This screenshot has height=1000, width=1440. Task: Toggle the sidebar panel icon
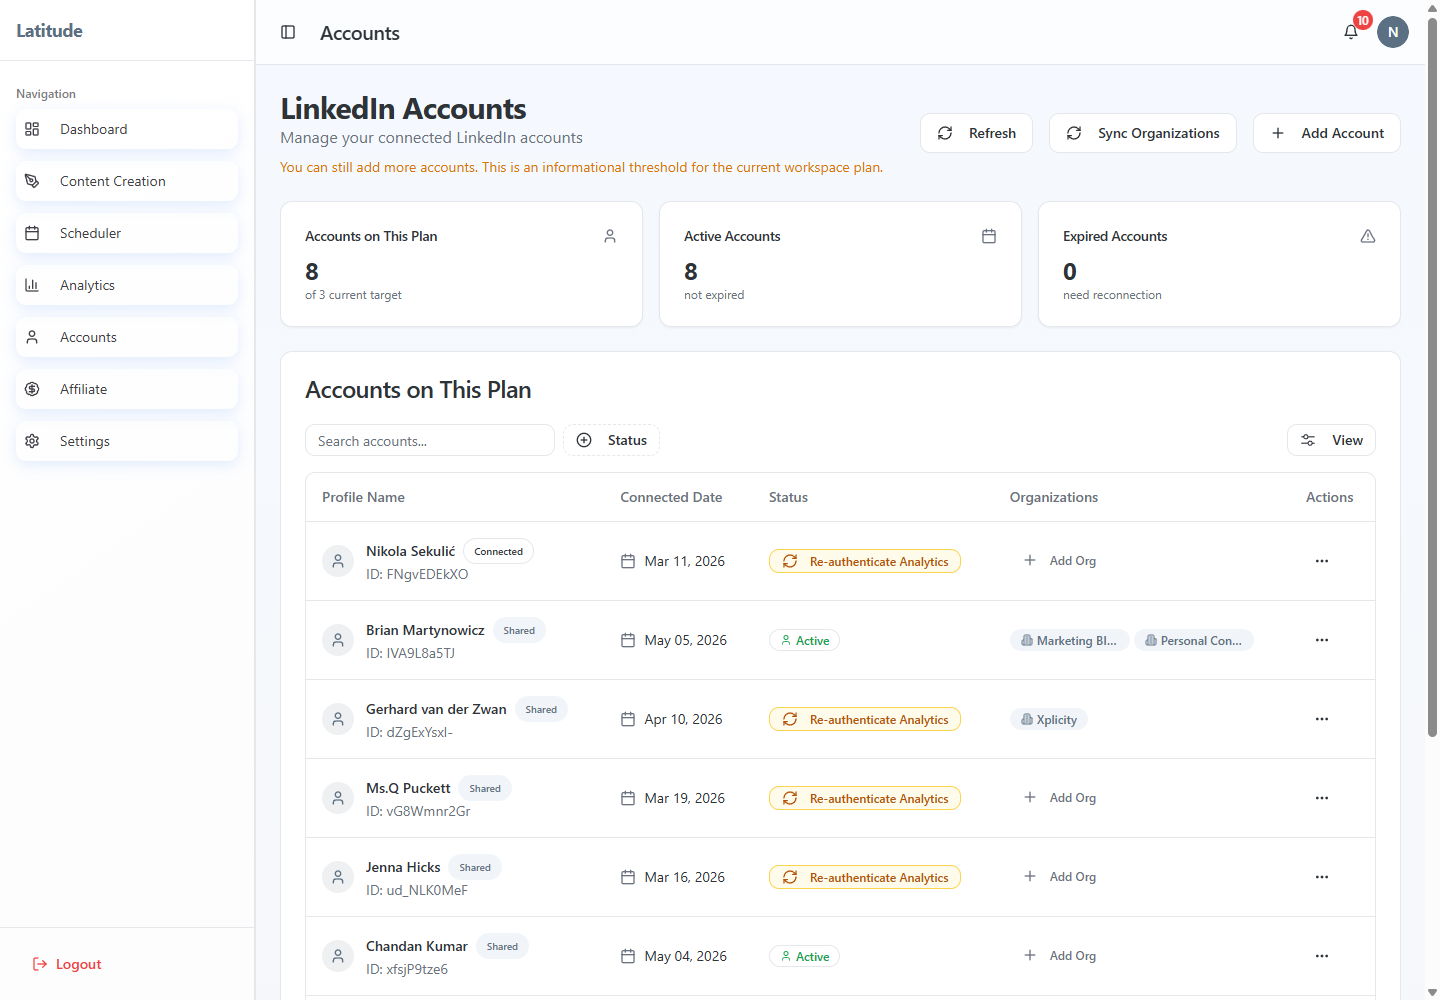click(x=288, y=32)
